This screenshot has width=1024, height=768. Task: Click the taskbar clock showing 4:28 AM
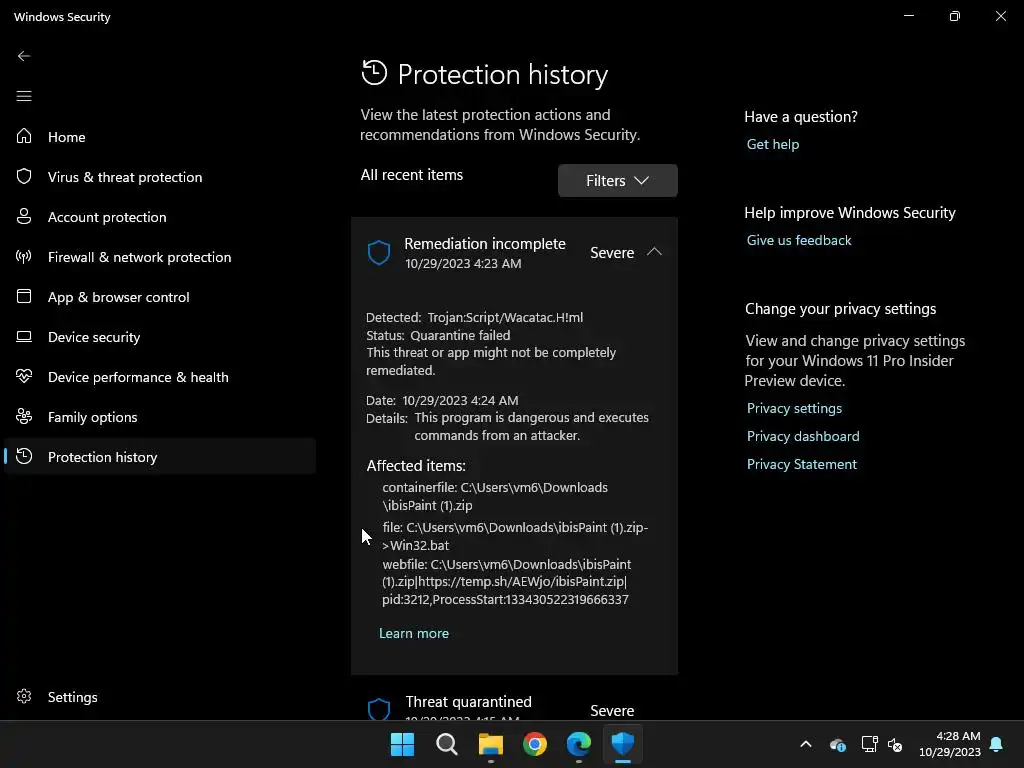tap(950, 744)
